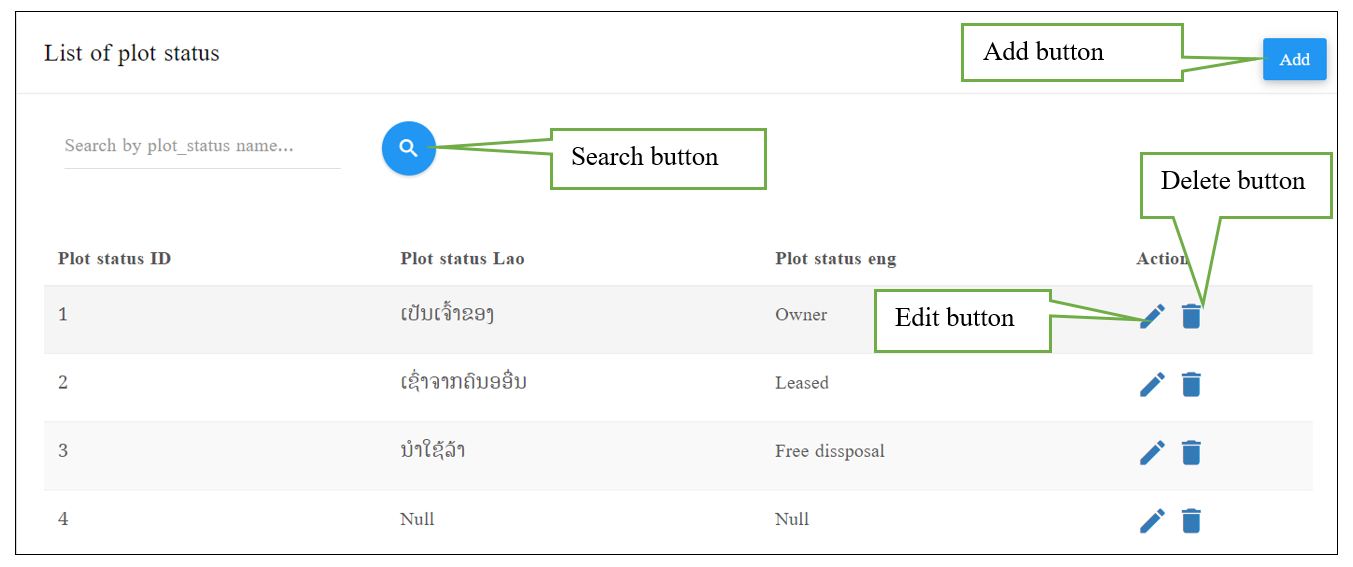
Task: Edit the Leased plot status row
Action: click(1153, 384)
